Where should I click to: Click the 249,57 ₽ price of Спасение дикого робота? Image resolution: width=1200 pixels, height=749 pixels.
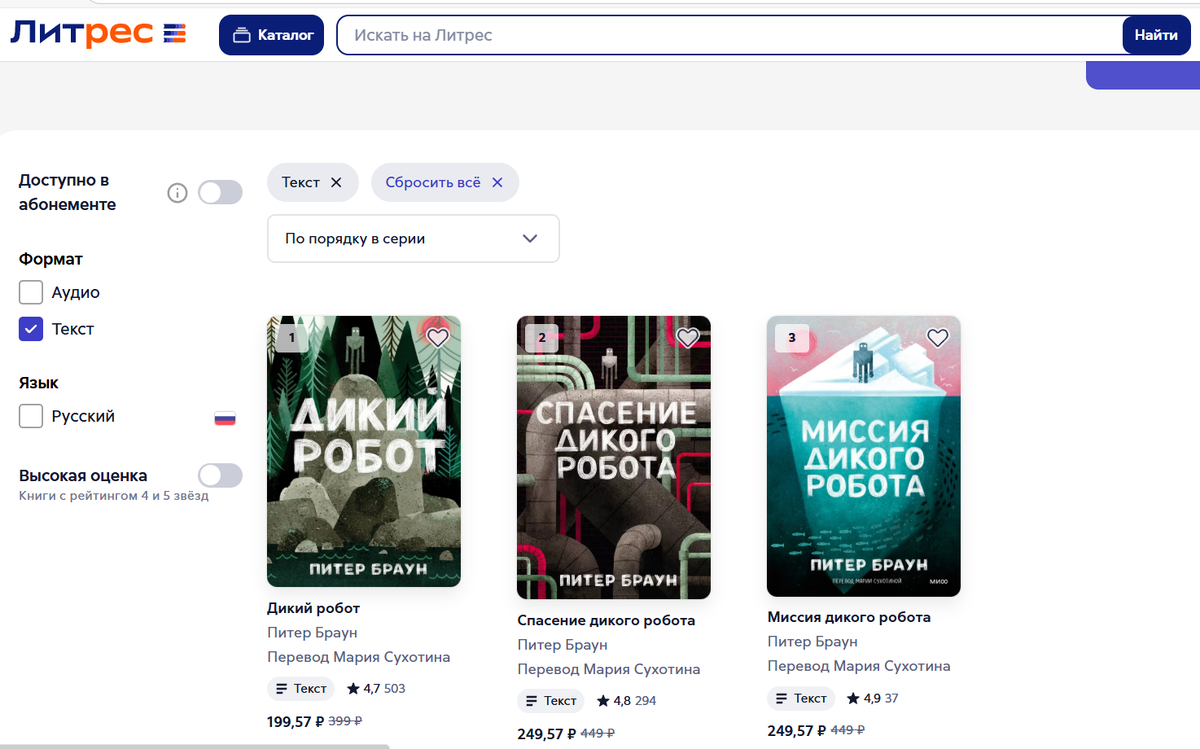point(545,733)
